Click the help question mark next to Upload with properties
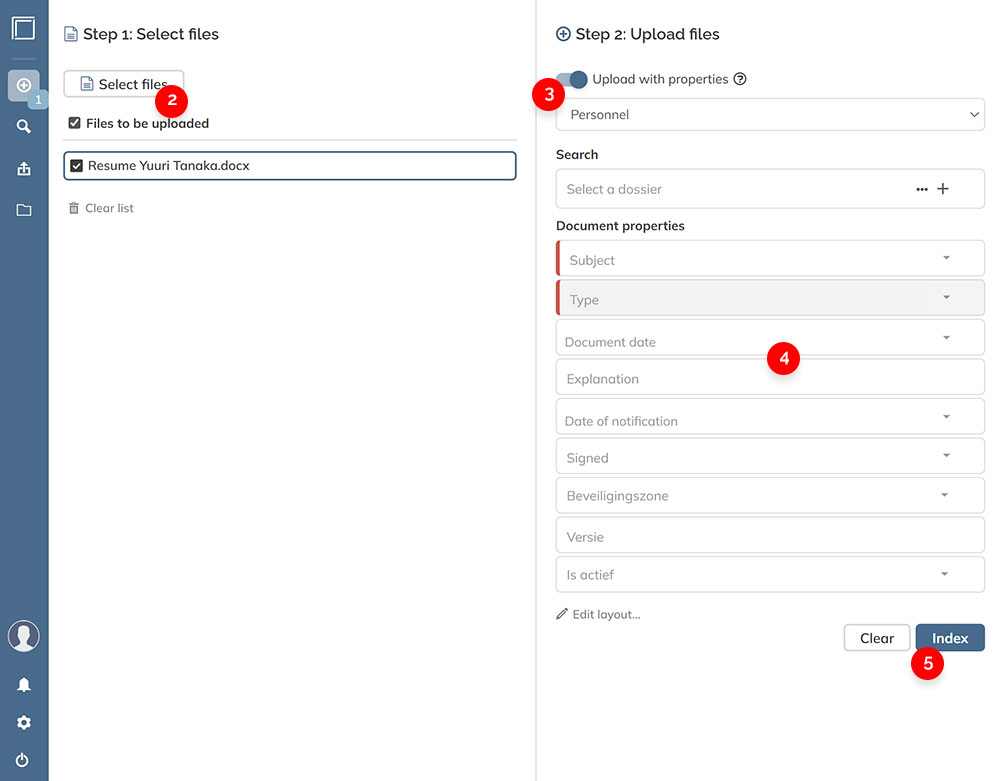The height and width of the screenshot is (781, 1000). 739,78
